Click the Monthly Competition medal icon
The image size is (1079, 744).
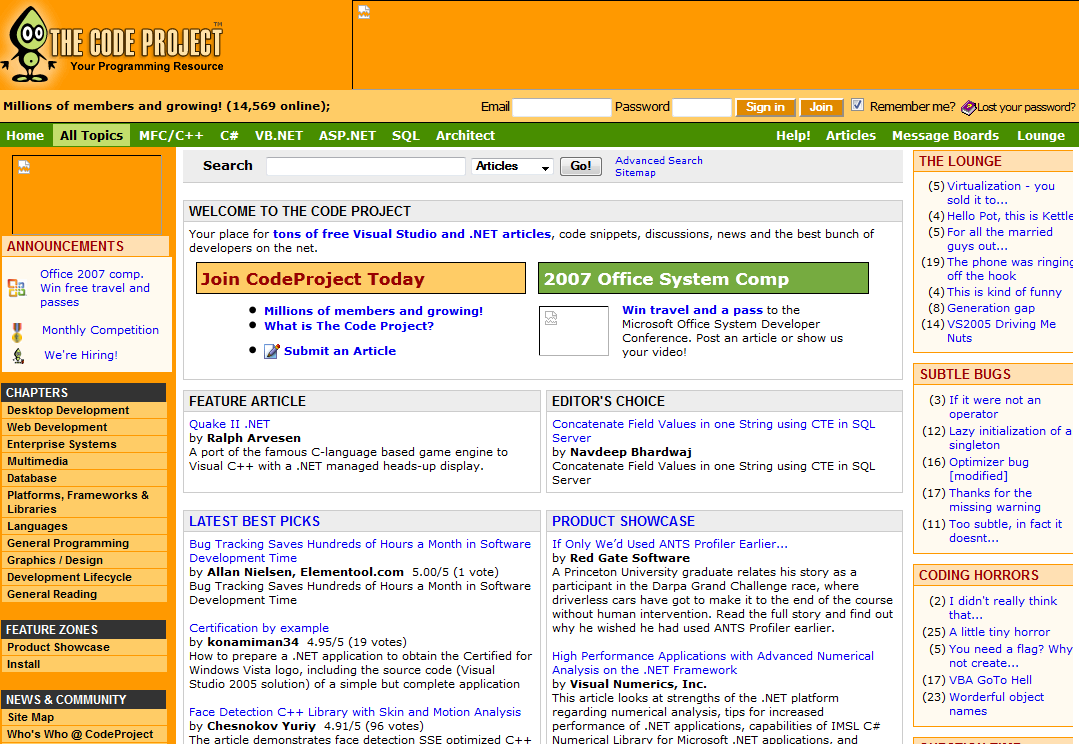(x=17, y=332)
